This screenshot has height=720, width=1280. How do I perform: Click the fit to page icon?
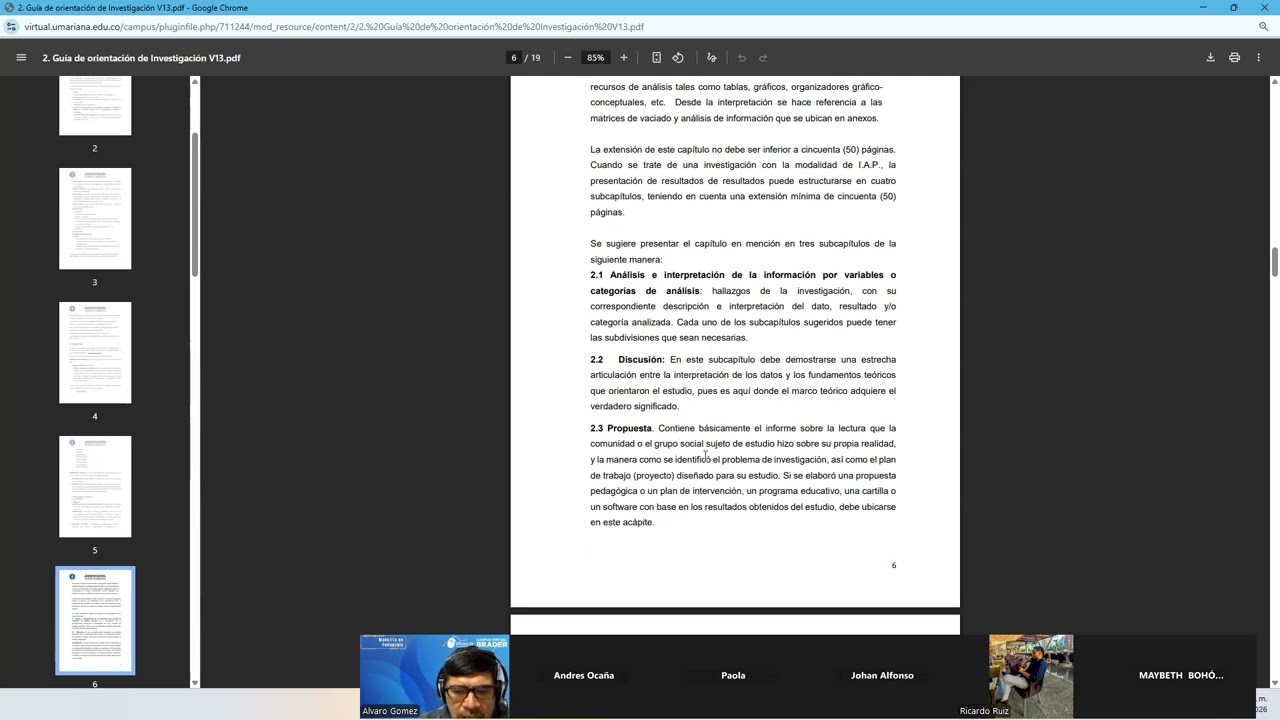point(656,58)
